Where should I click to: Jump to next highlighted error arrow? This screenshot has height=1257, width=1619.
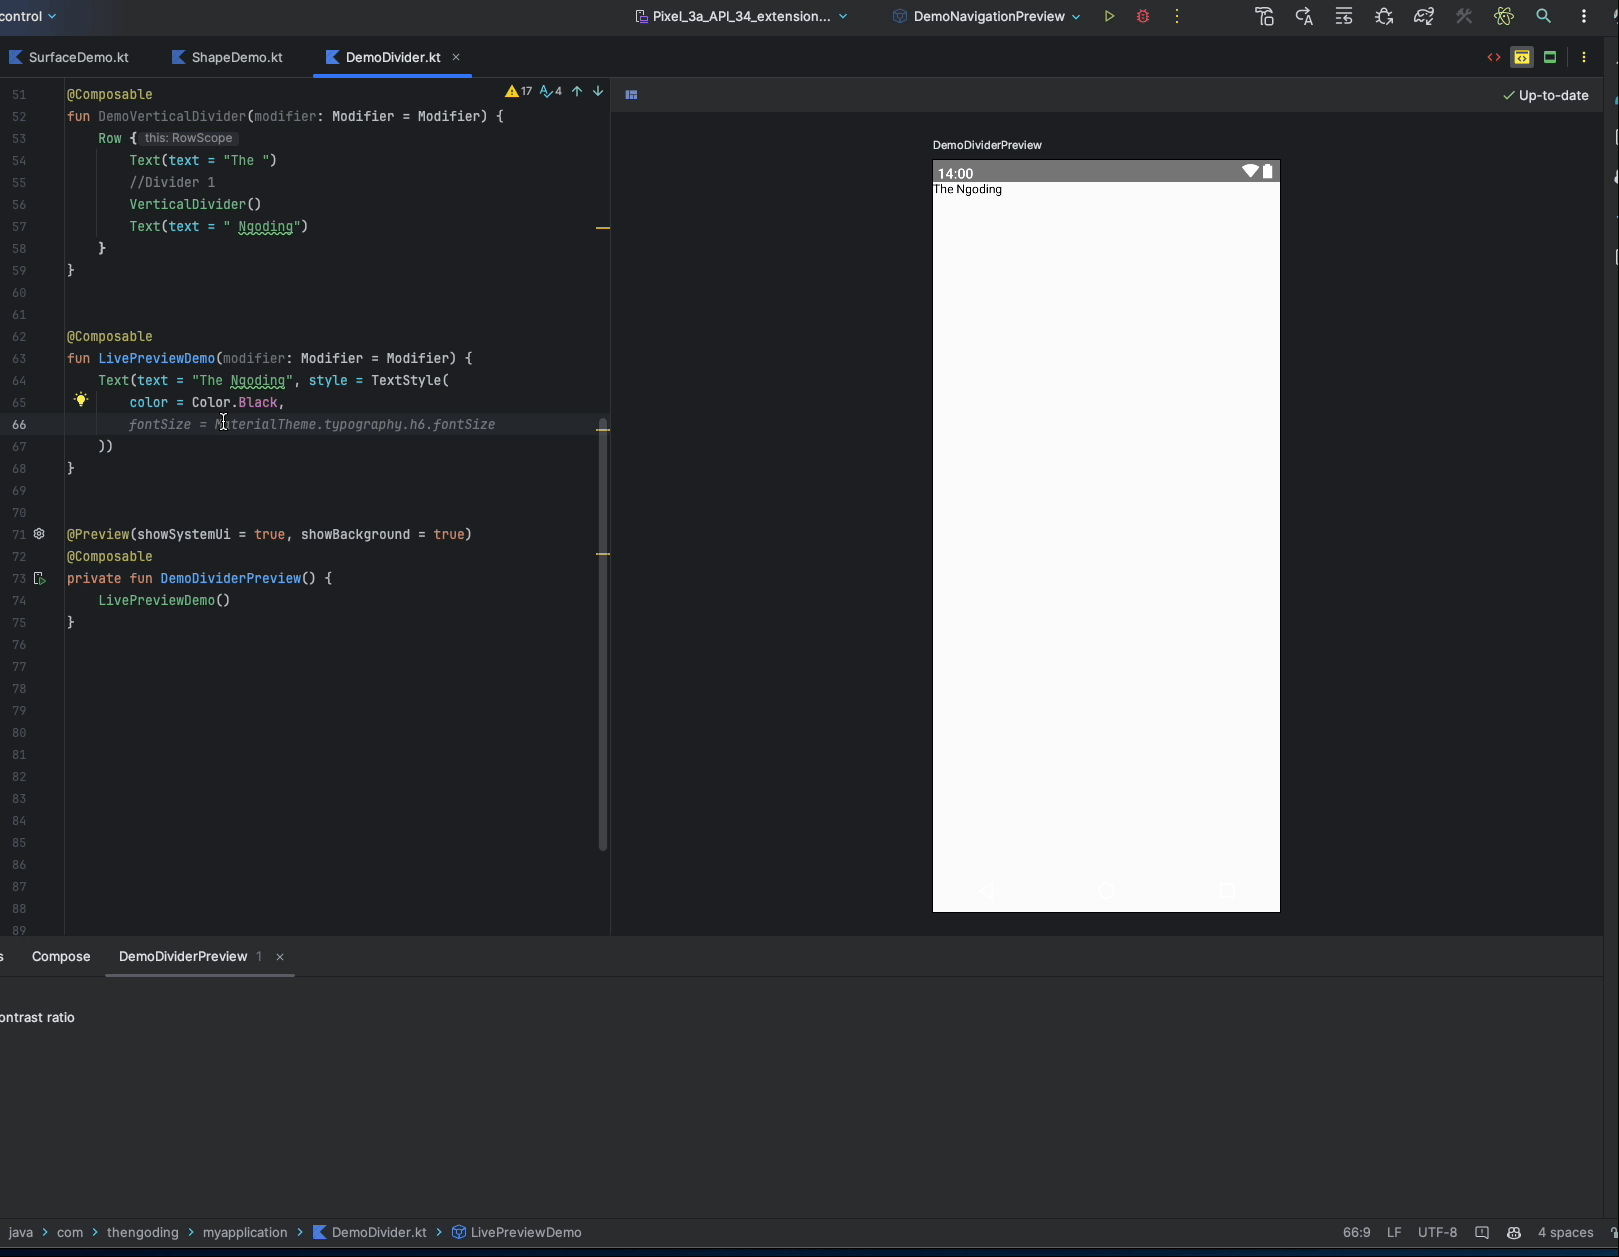(x=598, y=91)
